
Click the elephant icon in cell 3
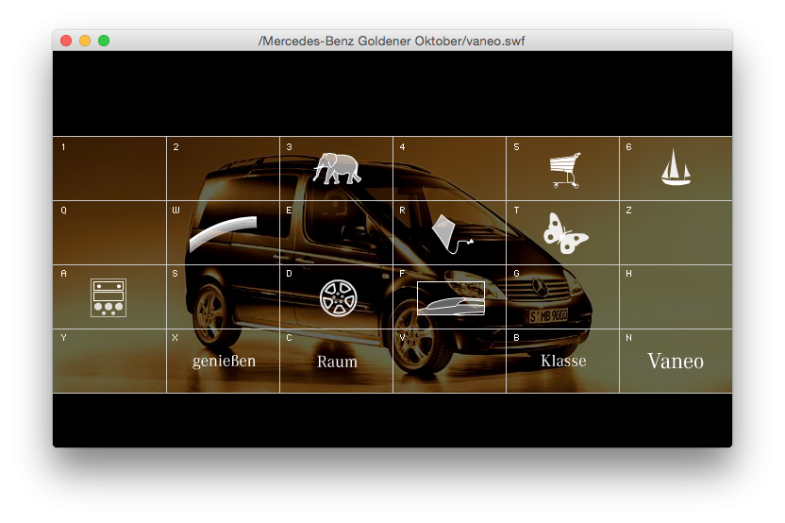[x=336, y=168]
